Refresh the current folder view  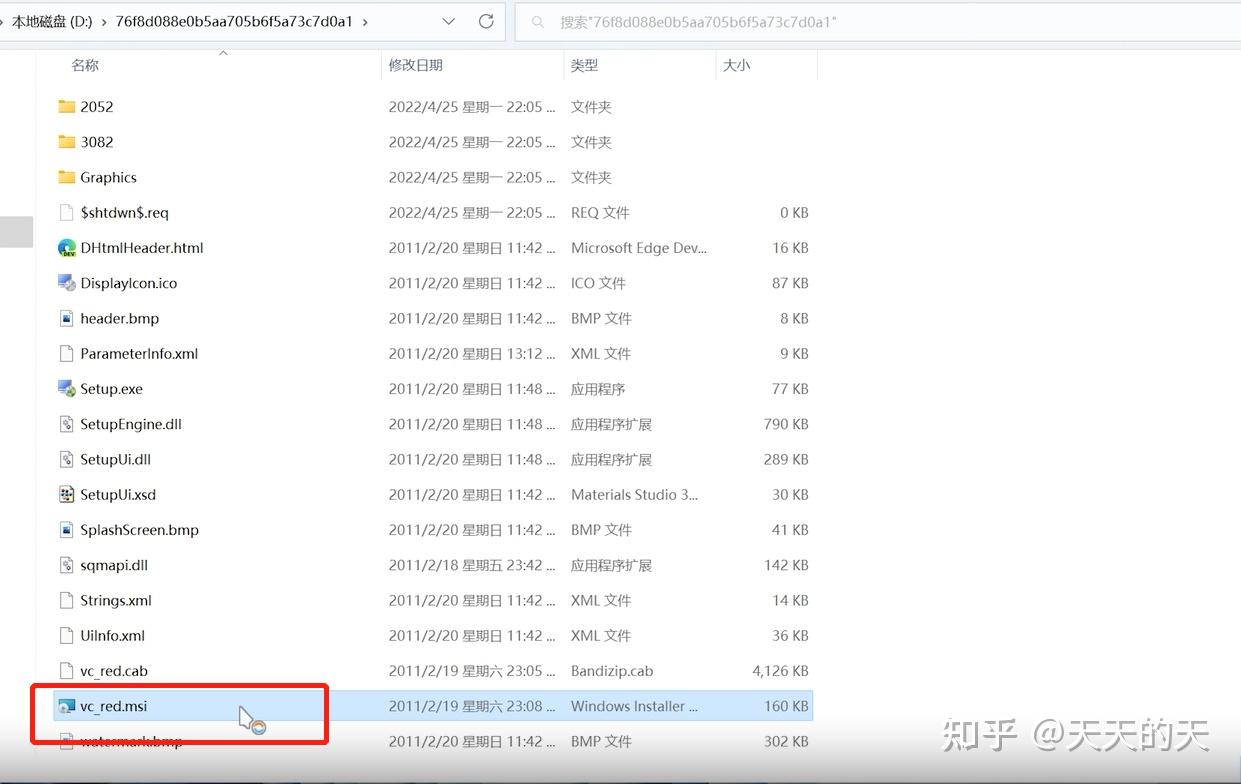pos(487,21)
